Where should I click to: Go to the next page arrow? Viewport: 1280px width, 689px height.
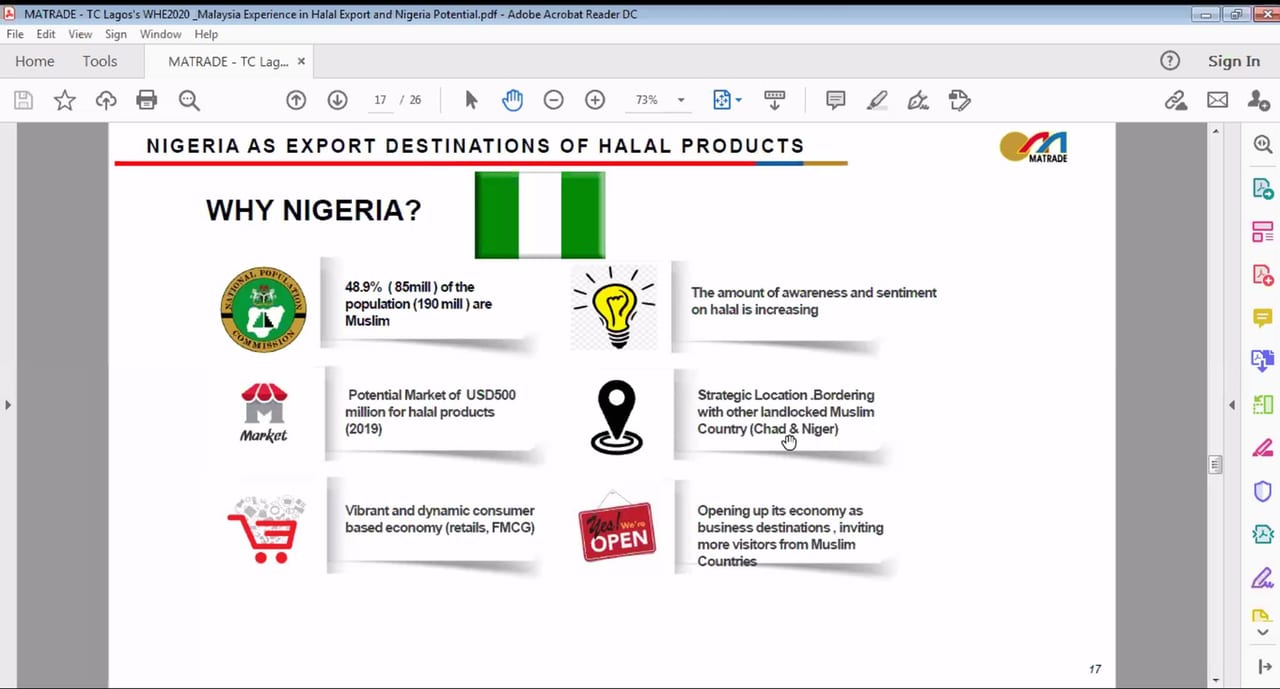pos(337,100)
